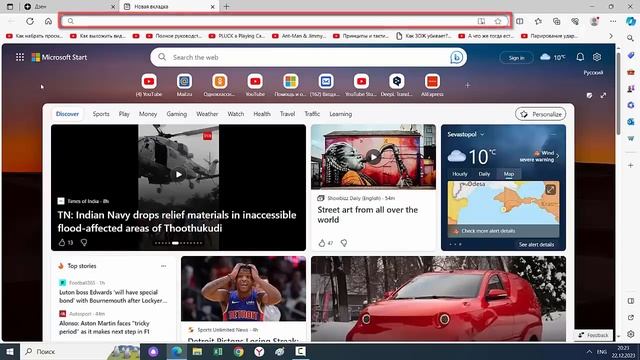Like the Street art story
Screen dimensions: 640x360
point(322,243)
